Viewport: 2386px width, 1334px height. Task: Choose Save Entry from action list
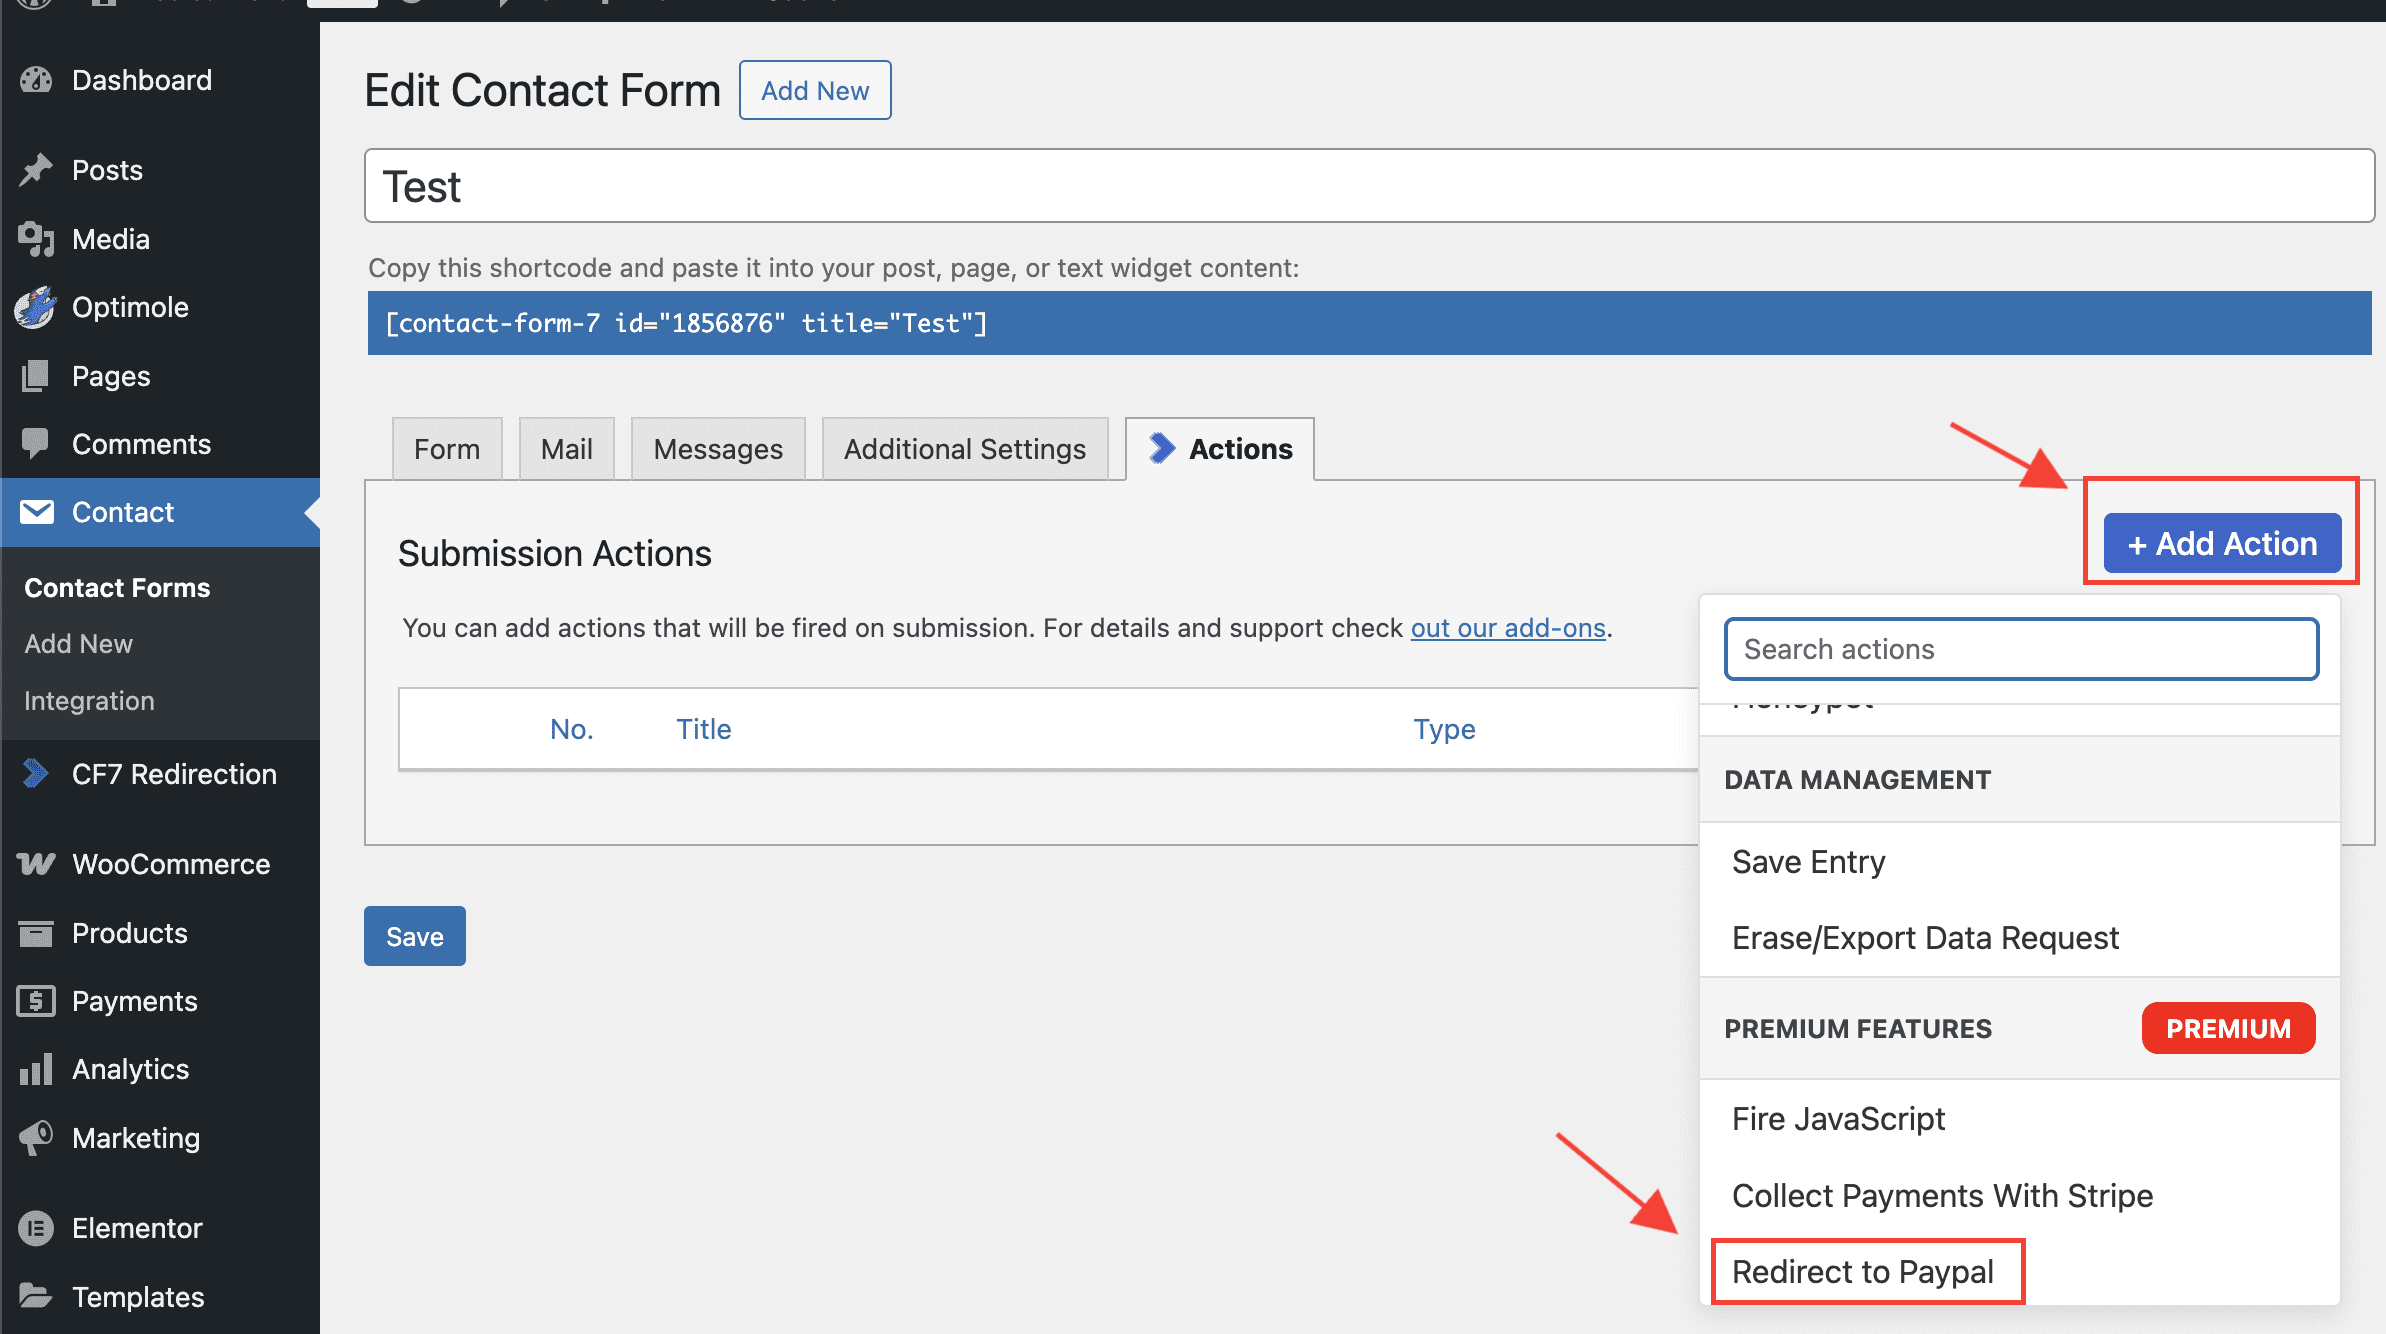[1808, 862]
